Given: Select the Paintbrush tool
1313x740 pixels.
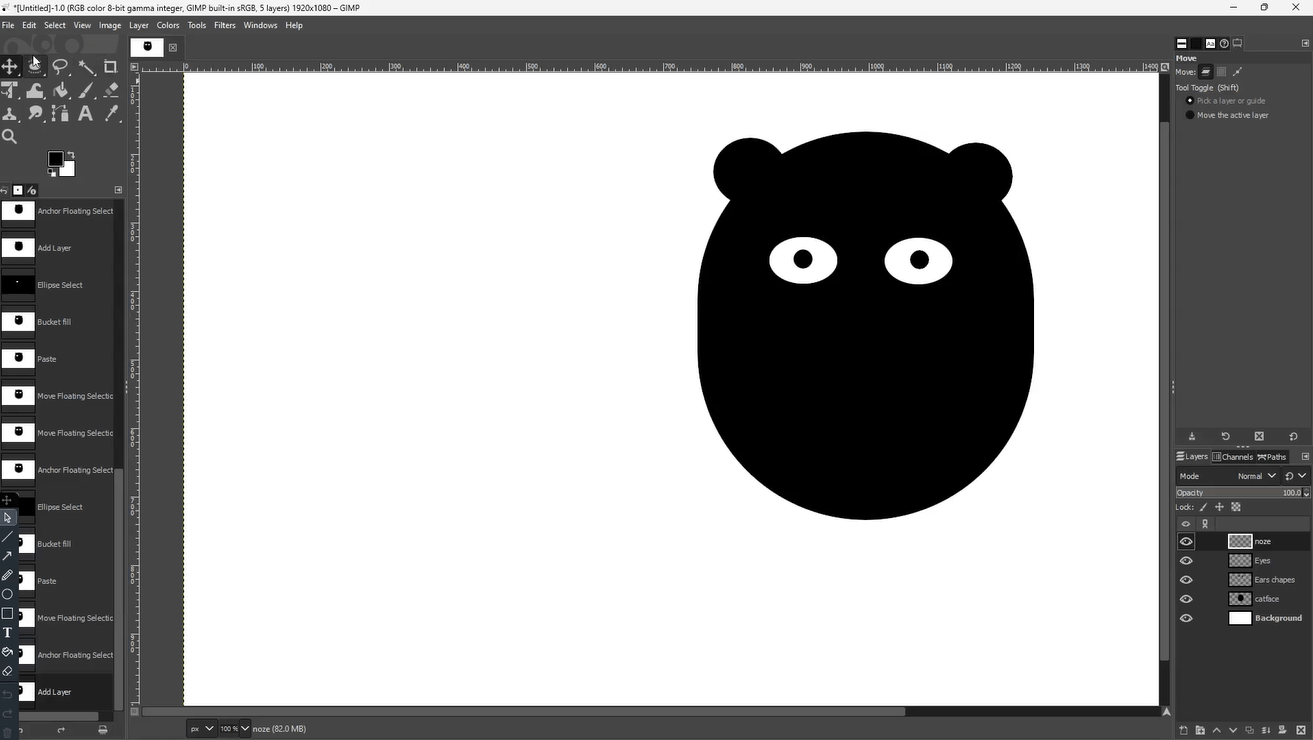Looking at the screenshot, I should click(86, 90).
